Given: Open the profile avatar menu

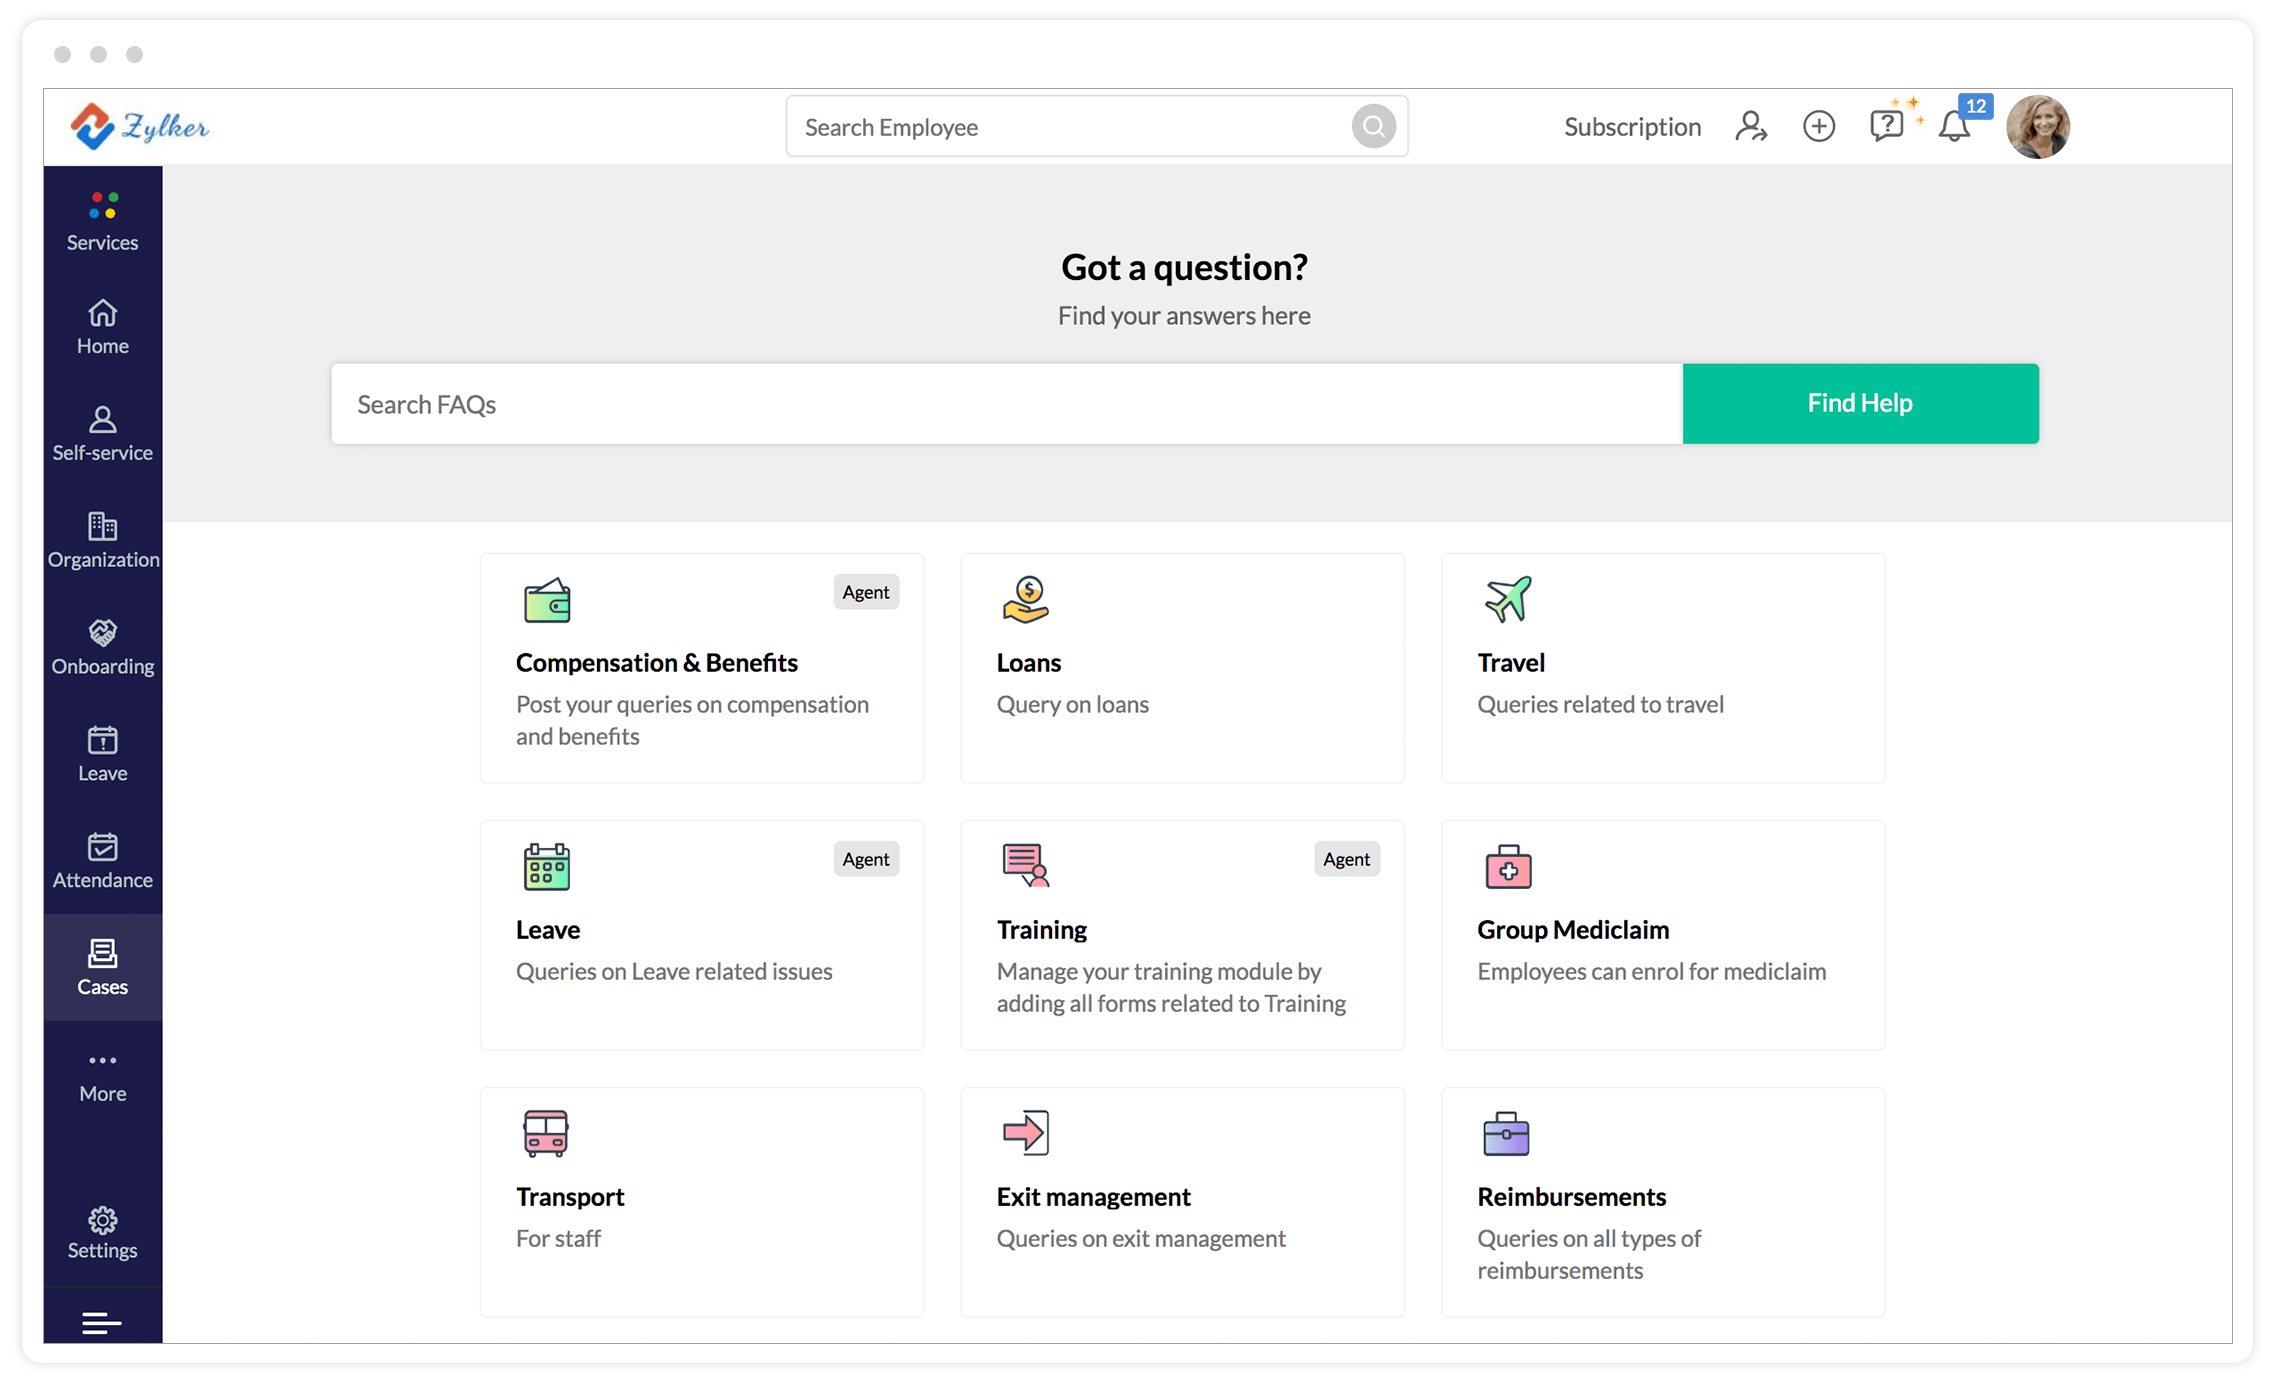Looking at the screenshot, I should (2037, 127).
